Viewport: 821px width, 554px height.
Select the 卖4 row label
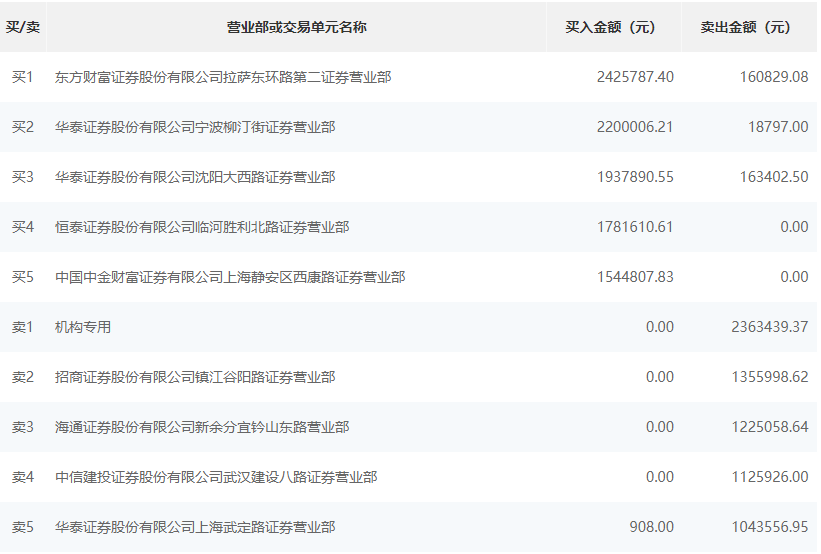tap(23, 477)
